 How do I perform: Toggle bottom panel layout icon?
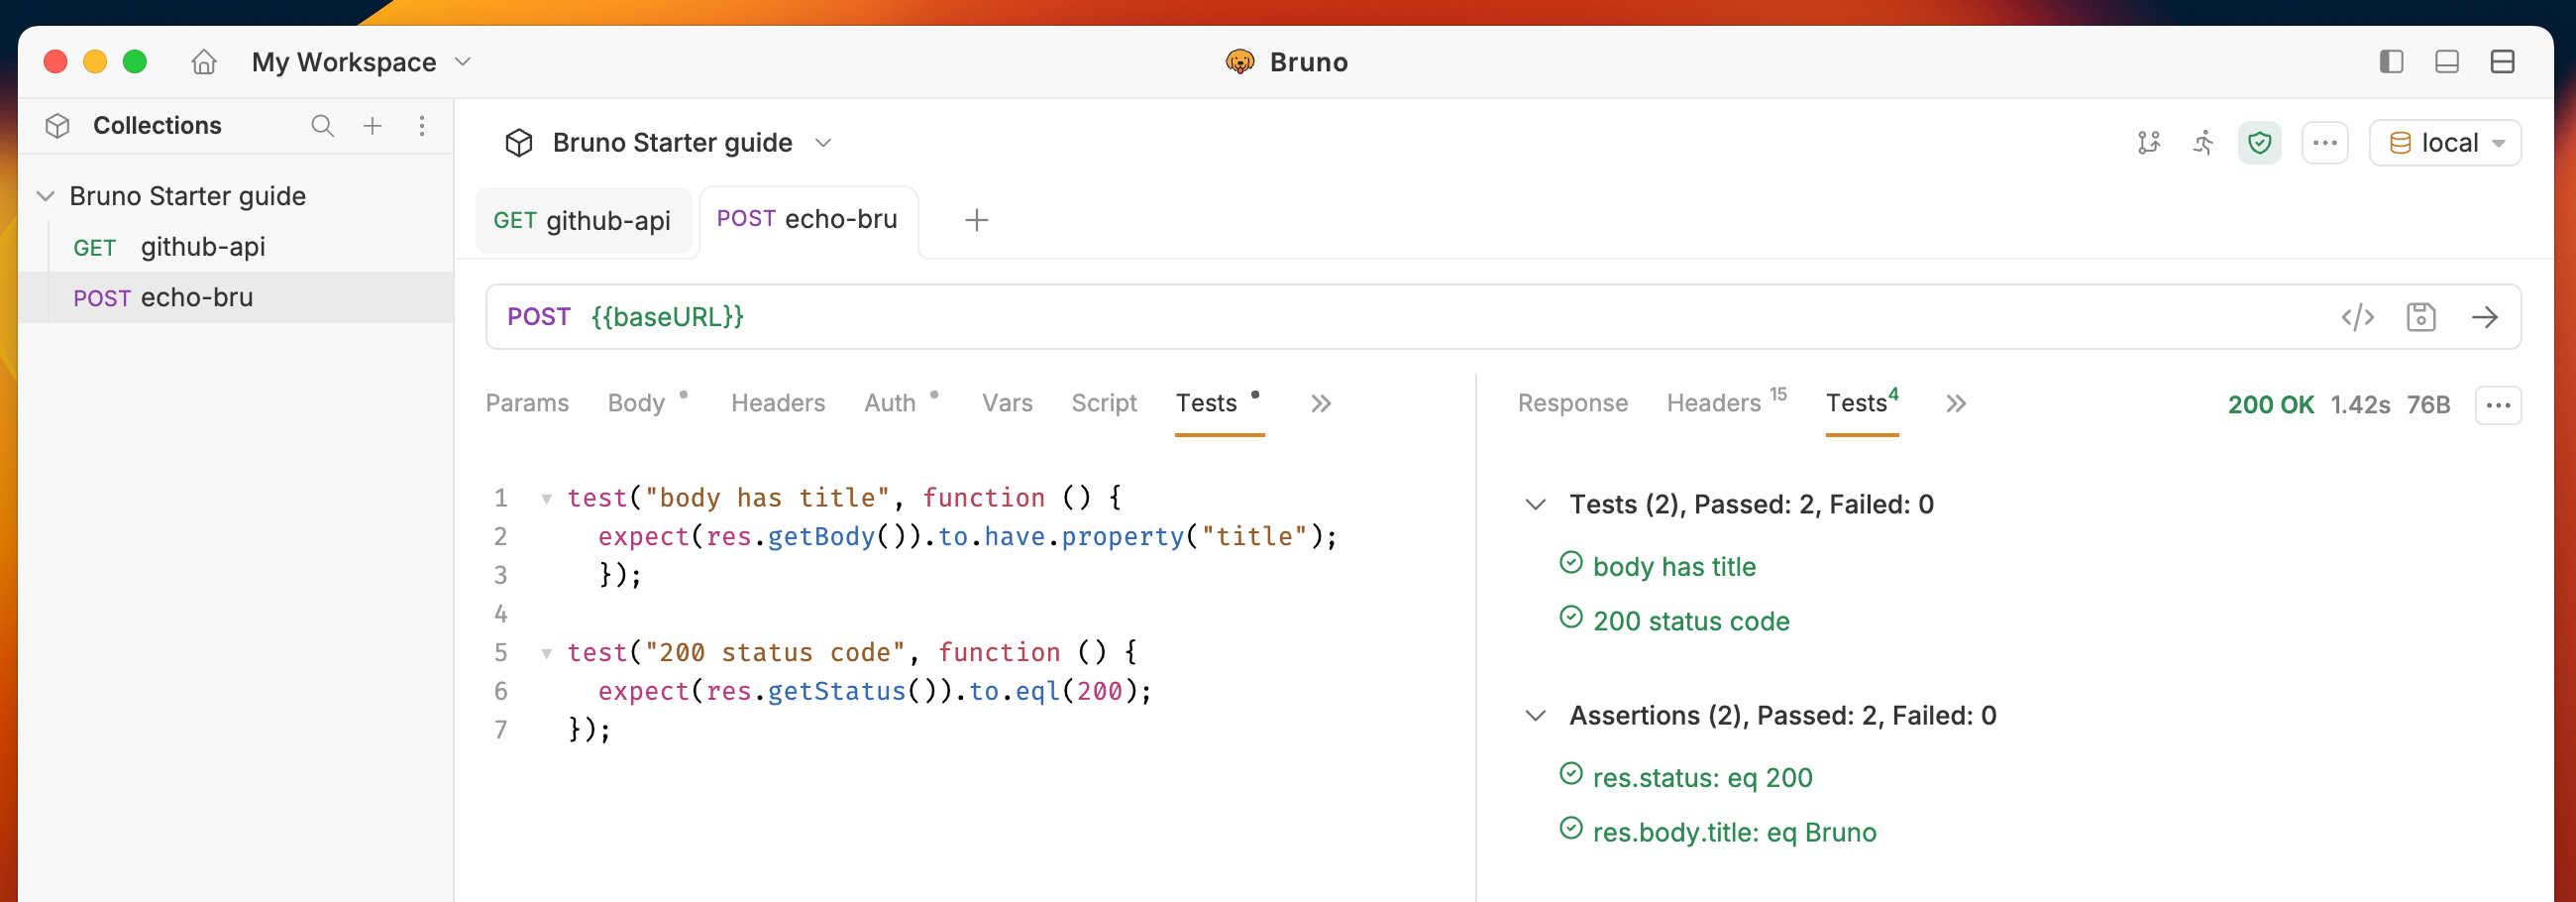coord(2447,62)
